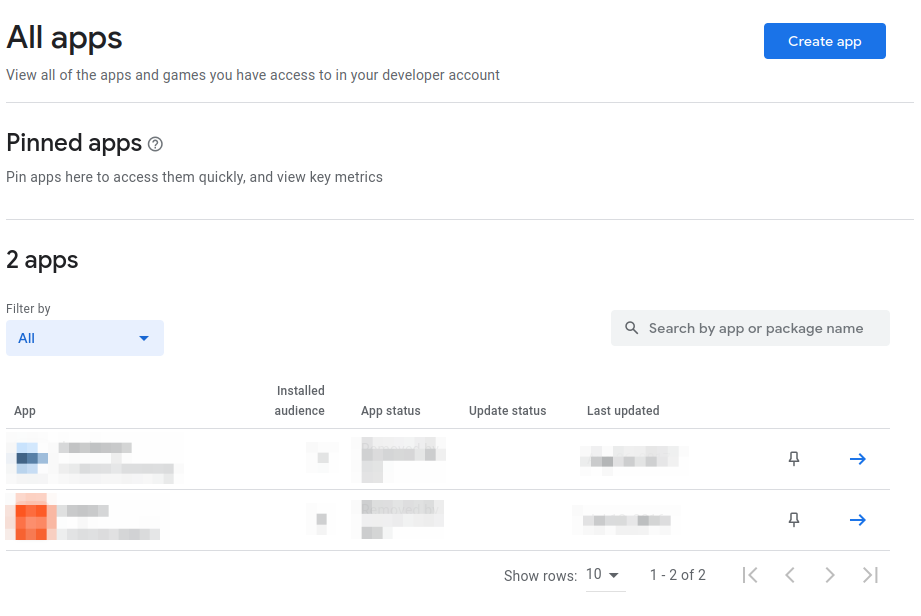Viewport: 921px width, 616px height.
Task: Go back to the previous page
Action: 790,575
